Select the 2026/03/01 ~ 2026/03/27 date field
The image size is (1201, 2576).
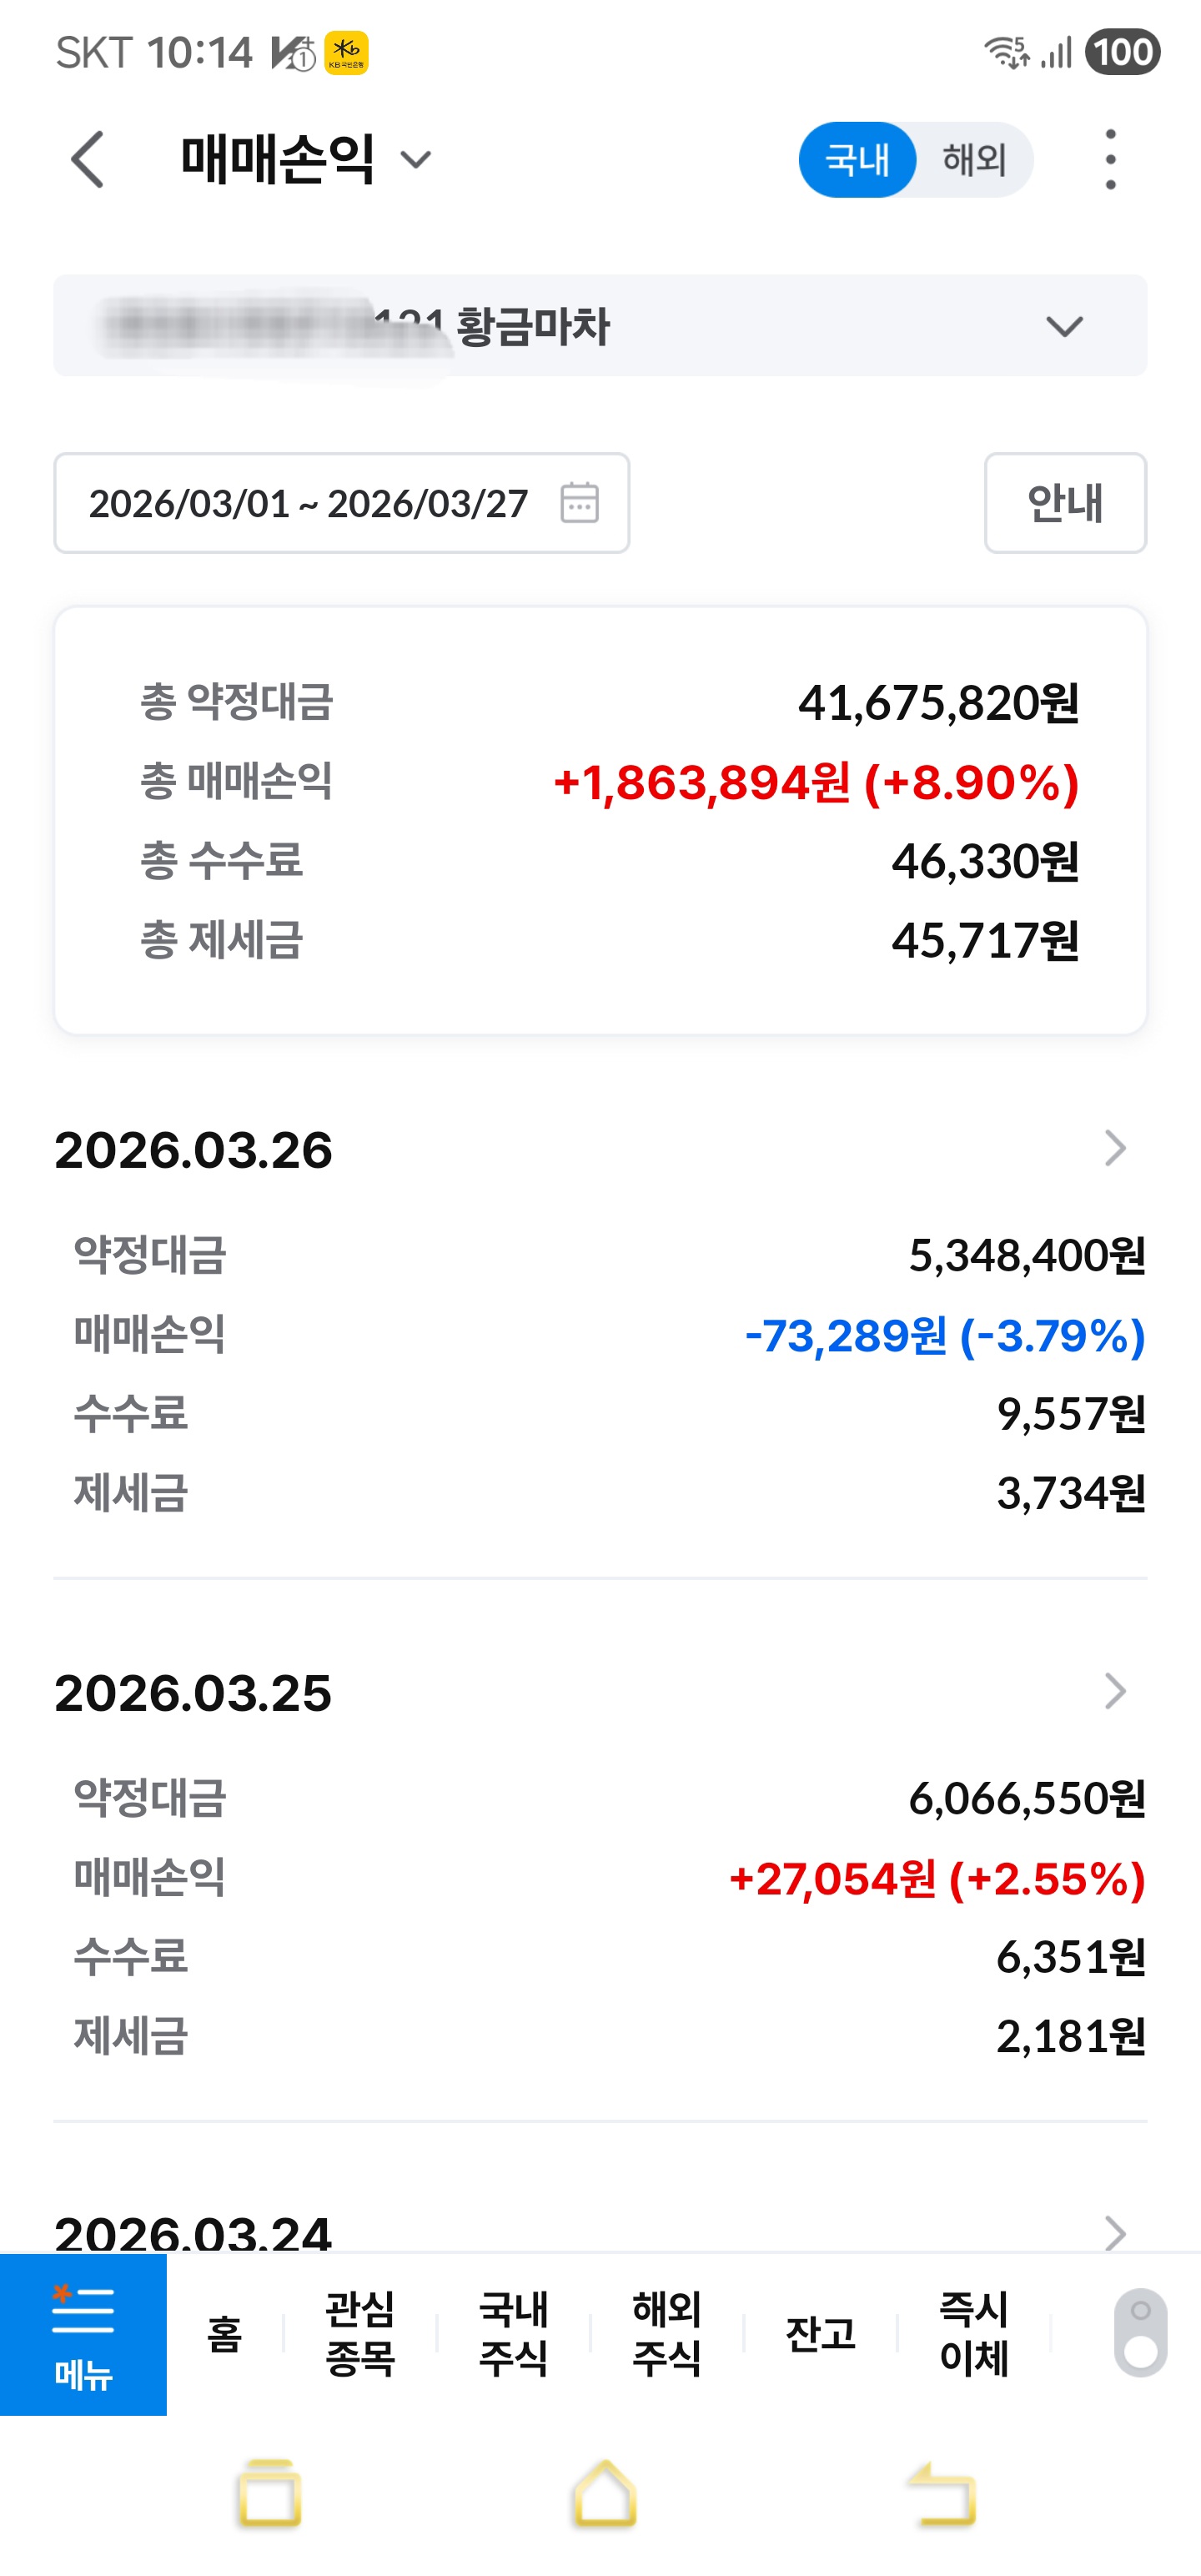[308, 503]
